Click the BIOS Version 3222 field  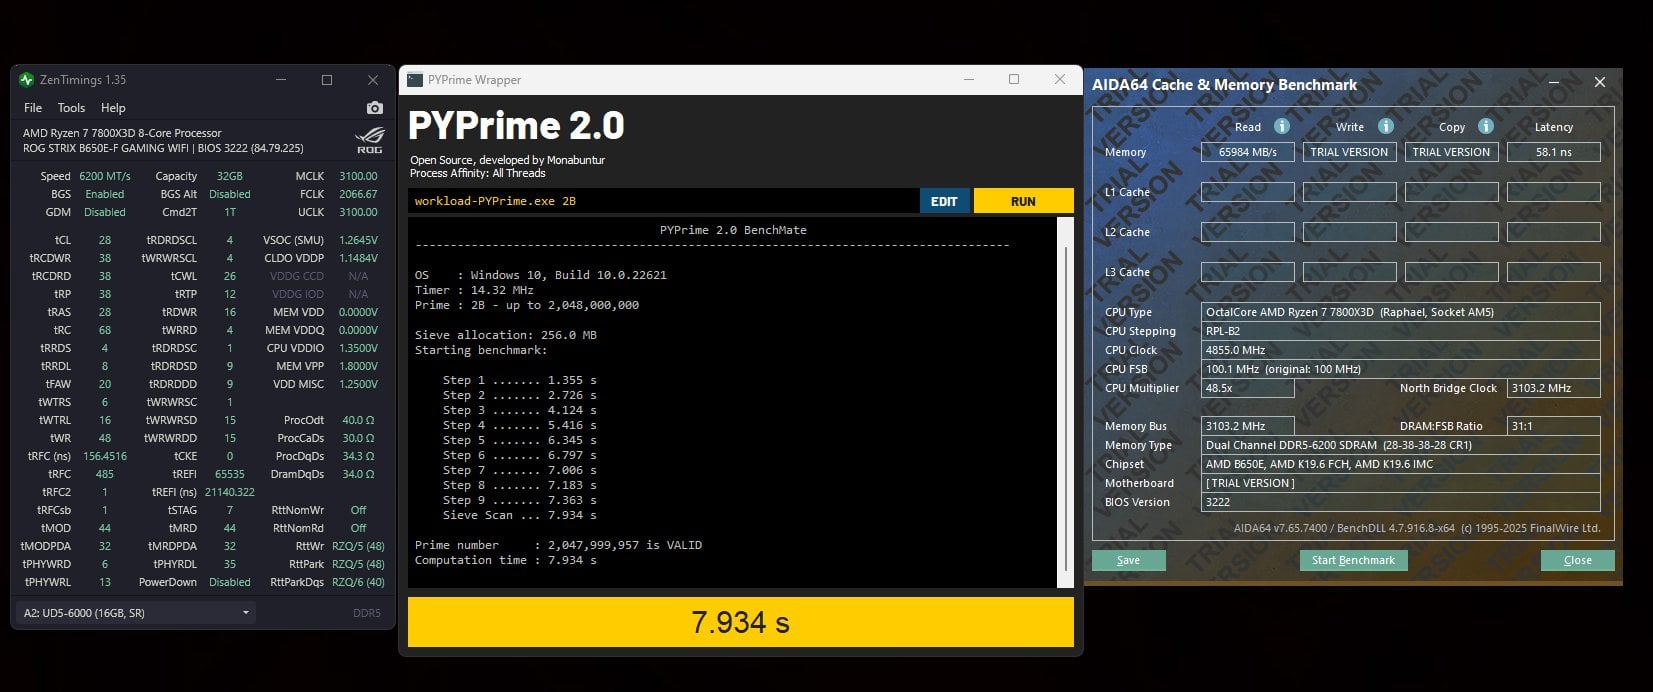(x=1400, y=502)
